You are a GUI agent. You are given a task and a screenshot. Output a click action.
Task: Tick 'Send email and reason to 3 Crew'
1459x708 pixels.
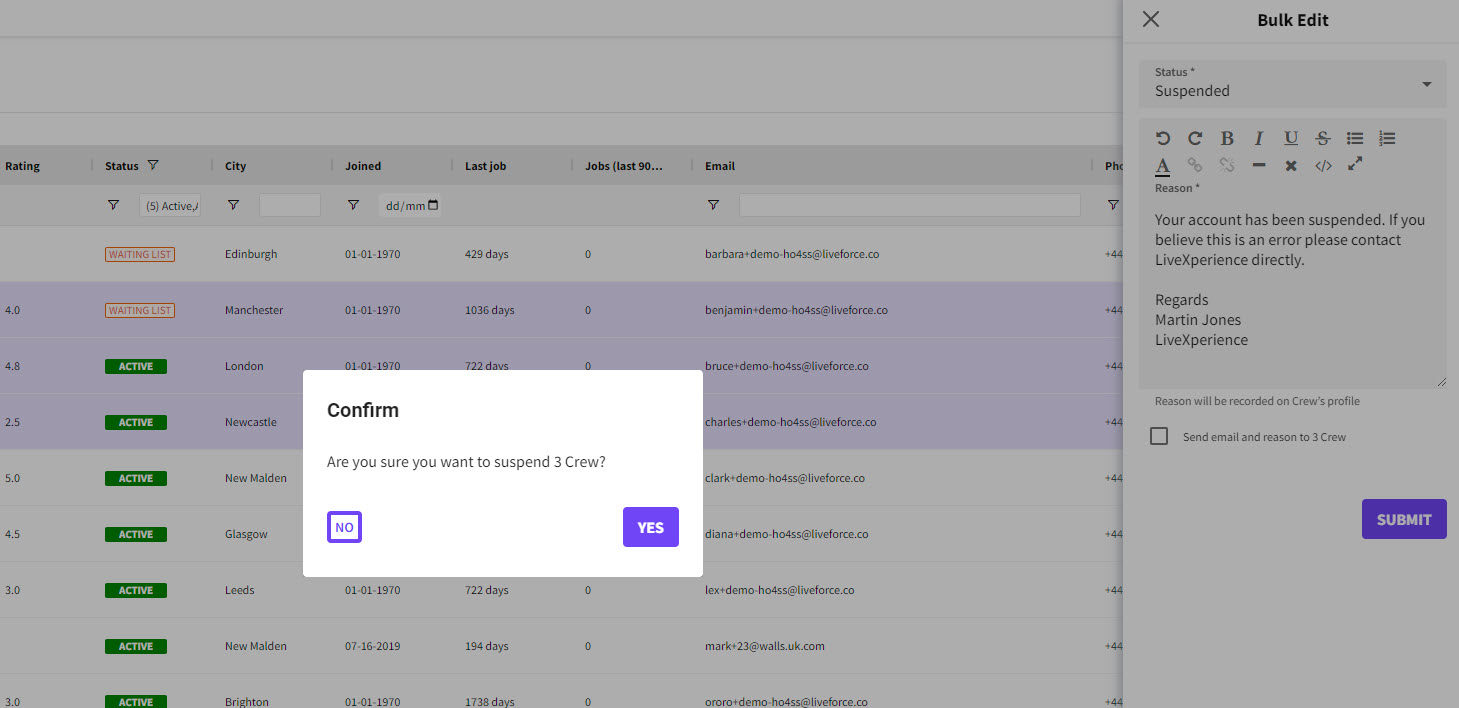click(1159, 437)
